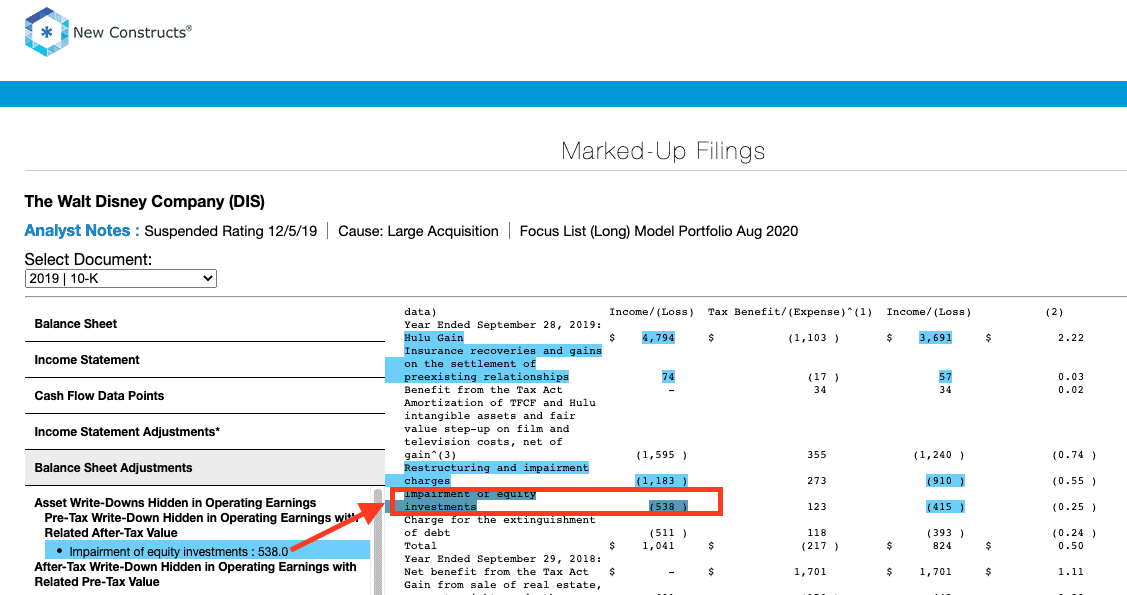The height and width of the screenshot is (595, 1127).
Task: Click the highlighted (415) value
Action: click(945, 507)
